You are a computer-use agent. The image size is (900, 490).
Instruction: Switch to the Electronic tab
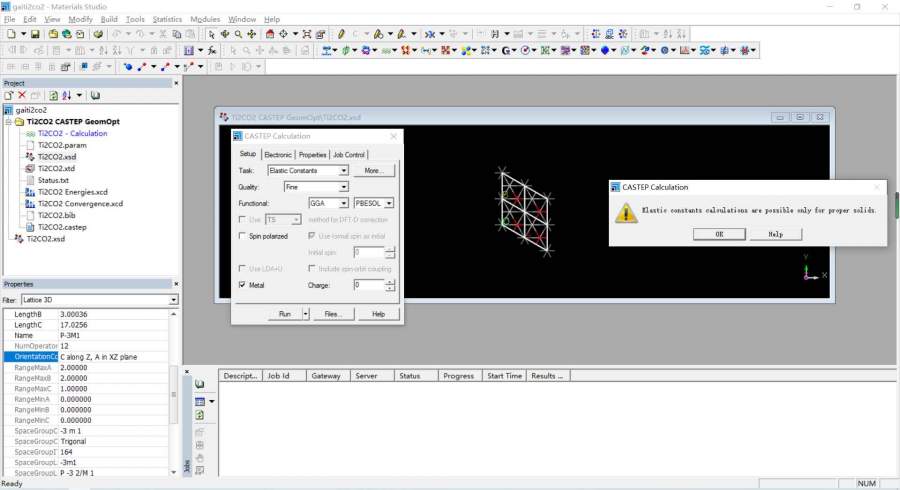[278, 155]
